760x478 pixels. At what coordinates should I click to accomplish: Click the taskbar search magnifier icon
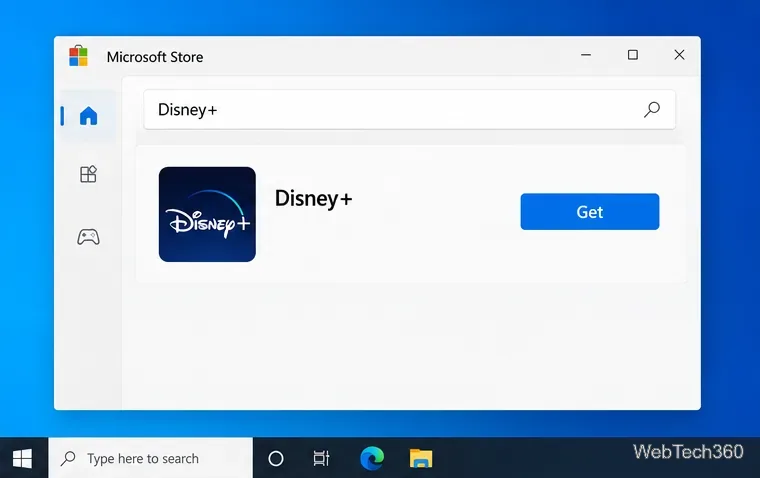click(68, 458)
